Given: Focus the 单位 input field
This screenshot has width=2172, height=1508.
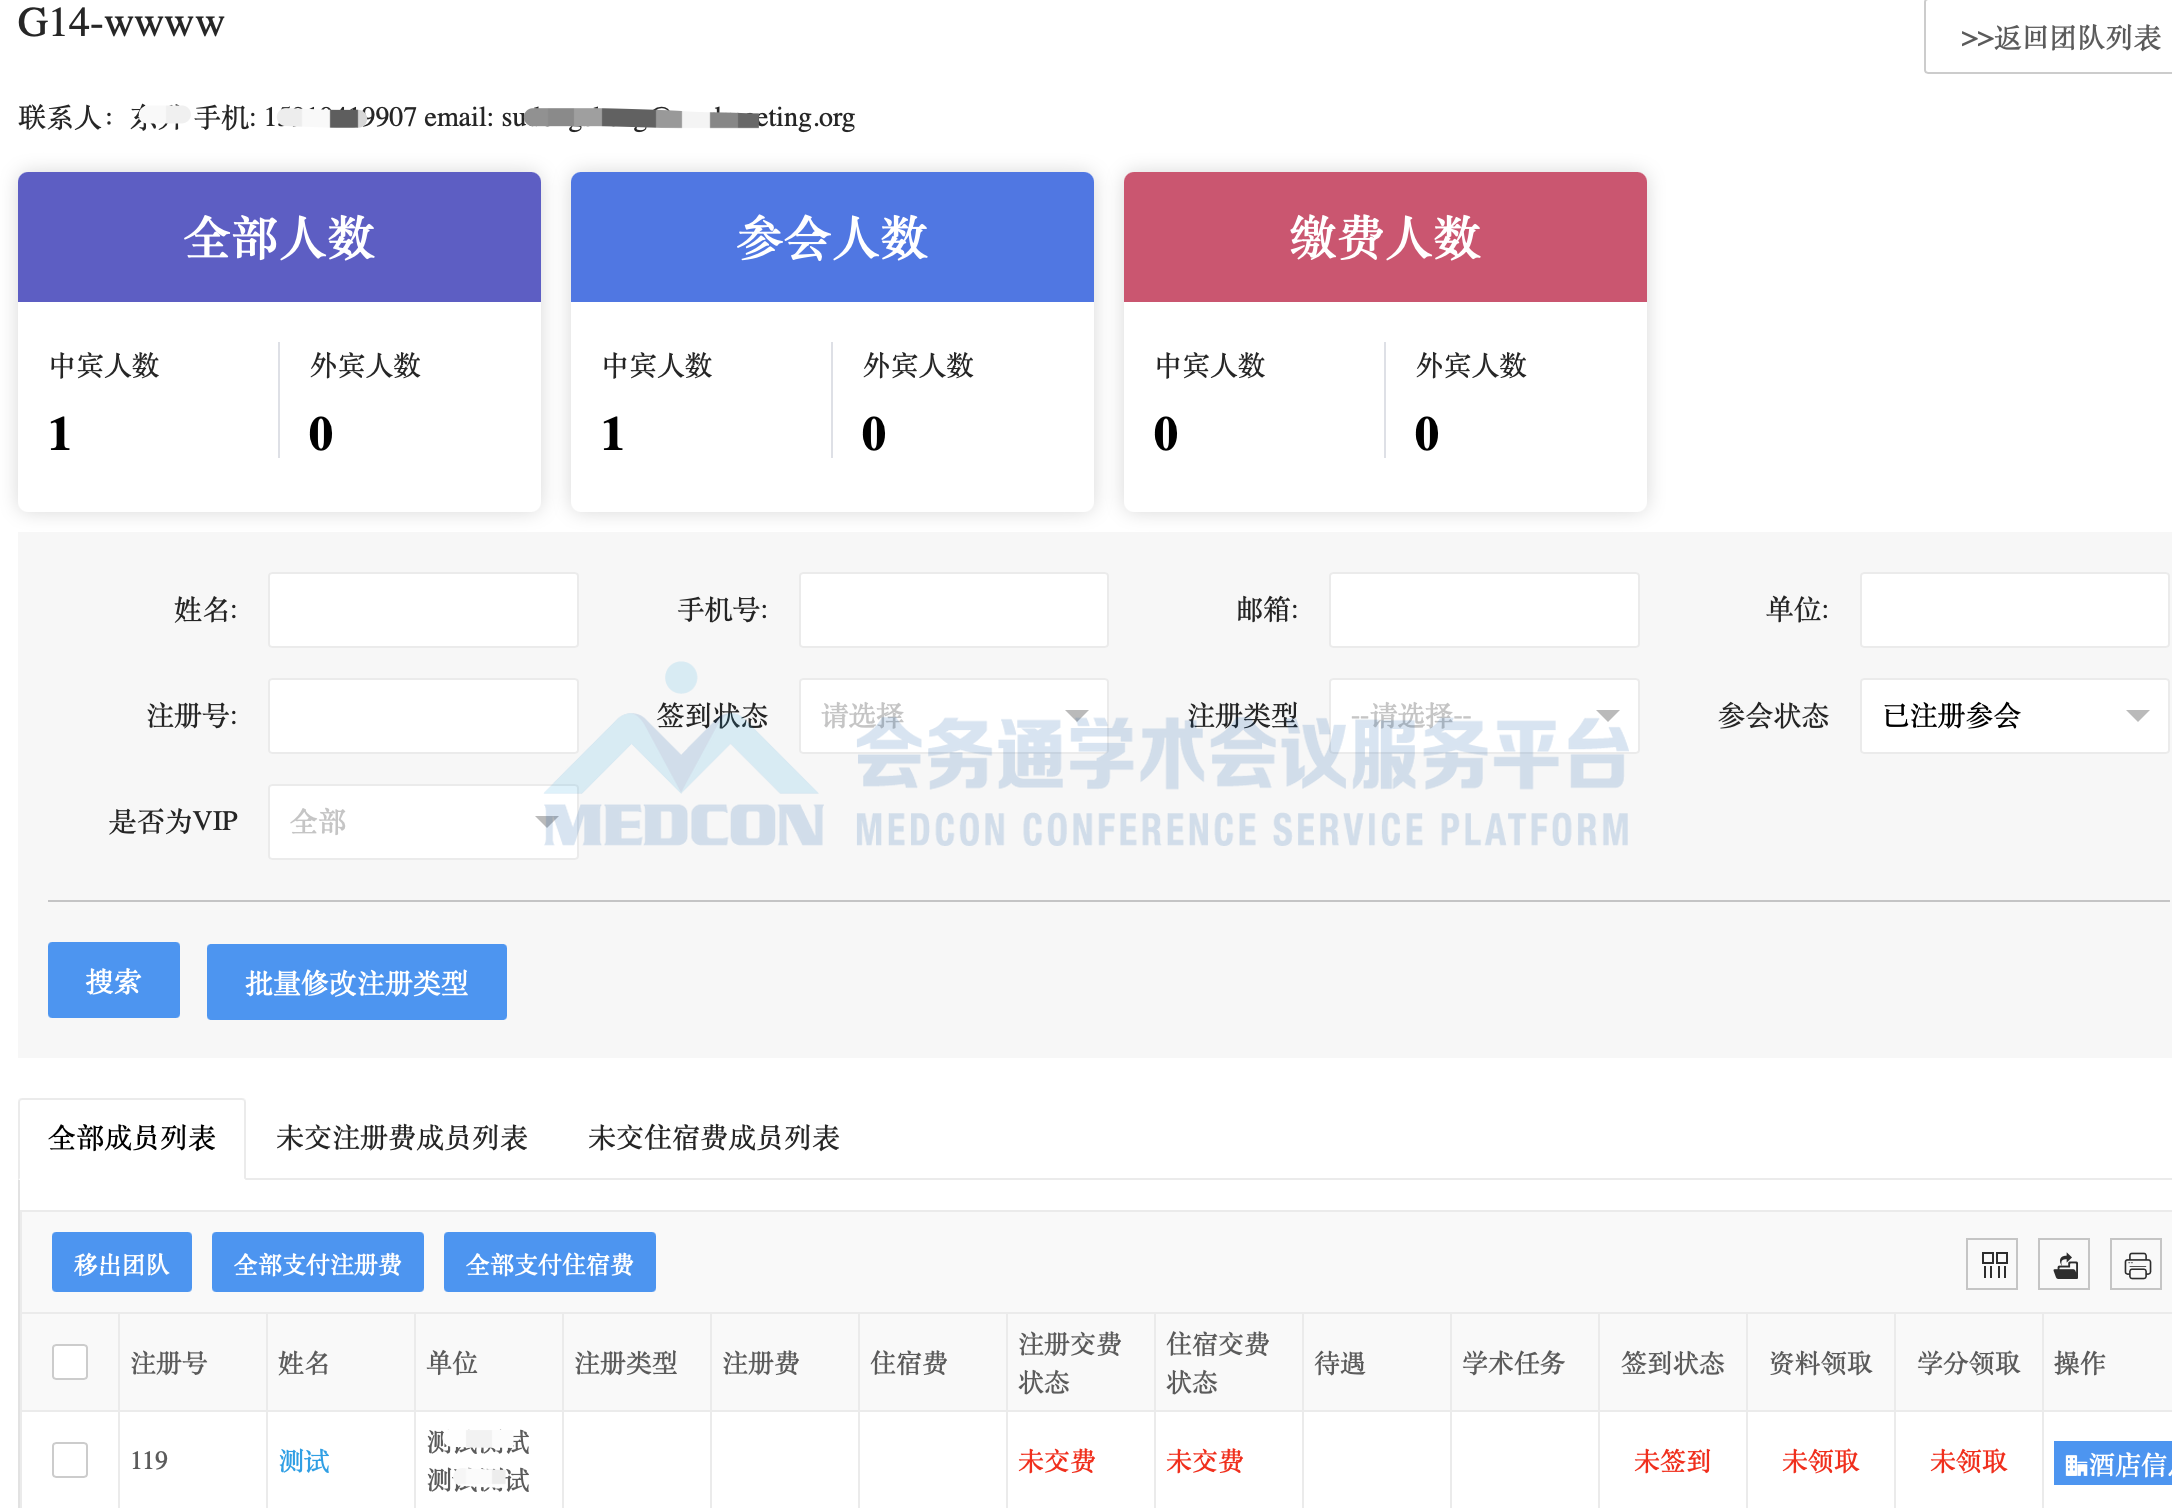Looking at the screenshot, I should [2014, 609].
